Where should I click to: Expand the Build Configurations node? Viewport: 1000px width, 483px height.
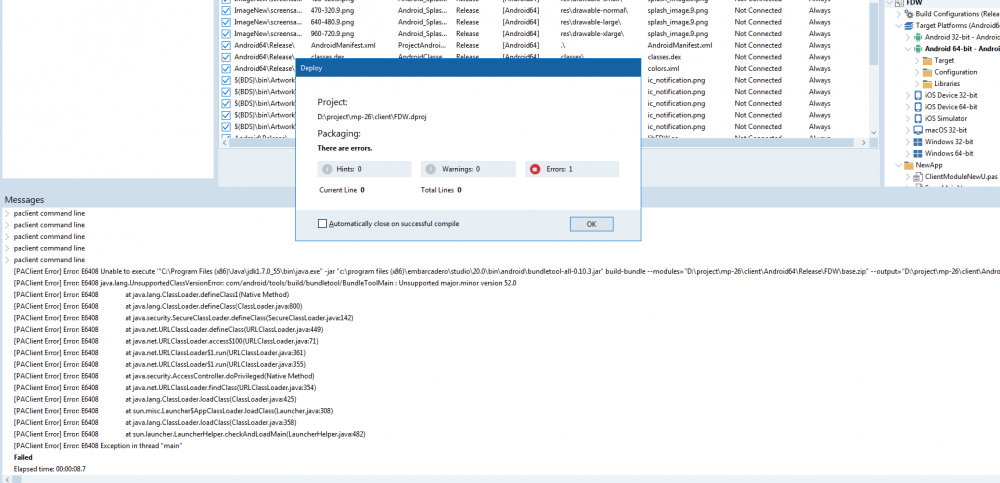(899, 14)
